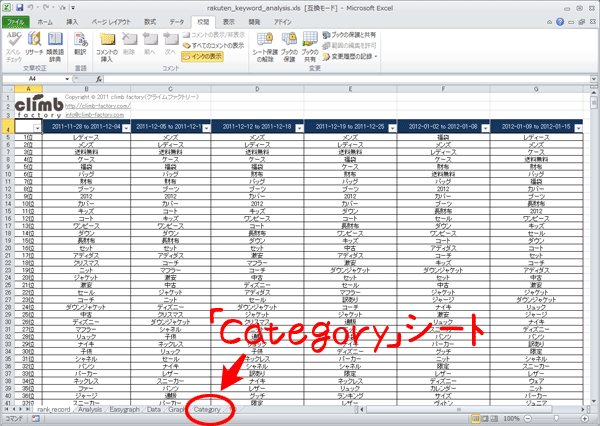Switch to the Home (ホーム) ribbon tab

(x=45, y=22)
